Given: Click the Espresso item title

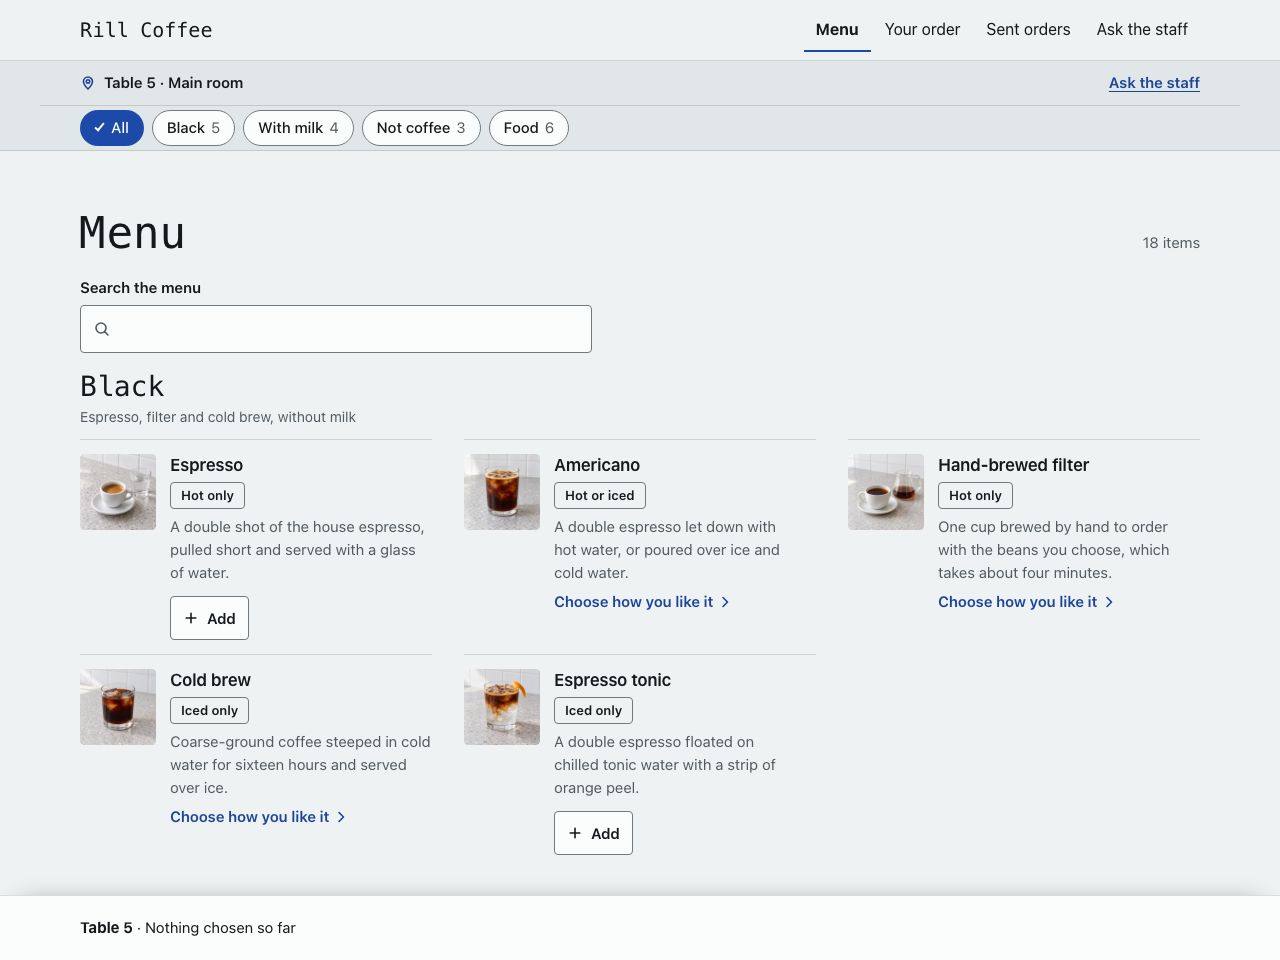Looking at the screenshot, I should pos(206,465).
